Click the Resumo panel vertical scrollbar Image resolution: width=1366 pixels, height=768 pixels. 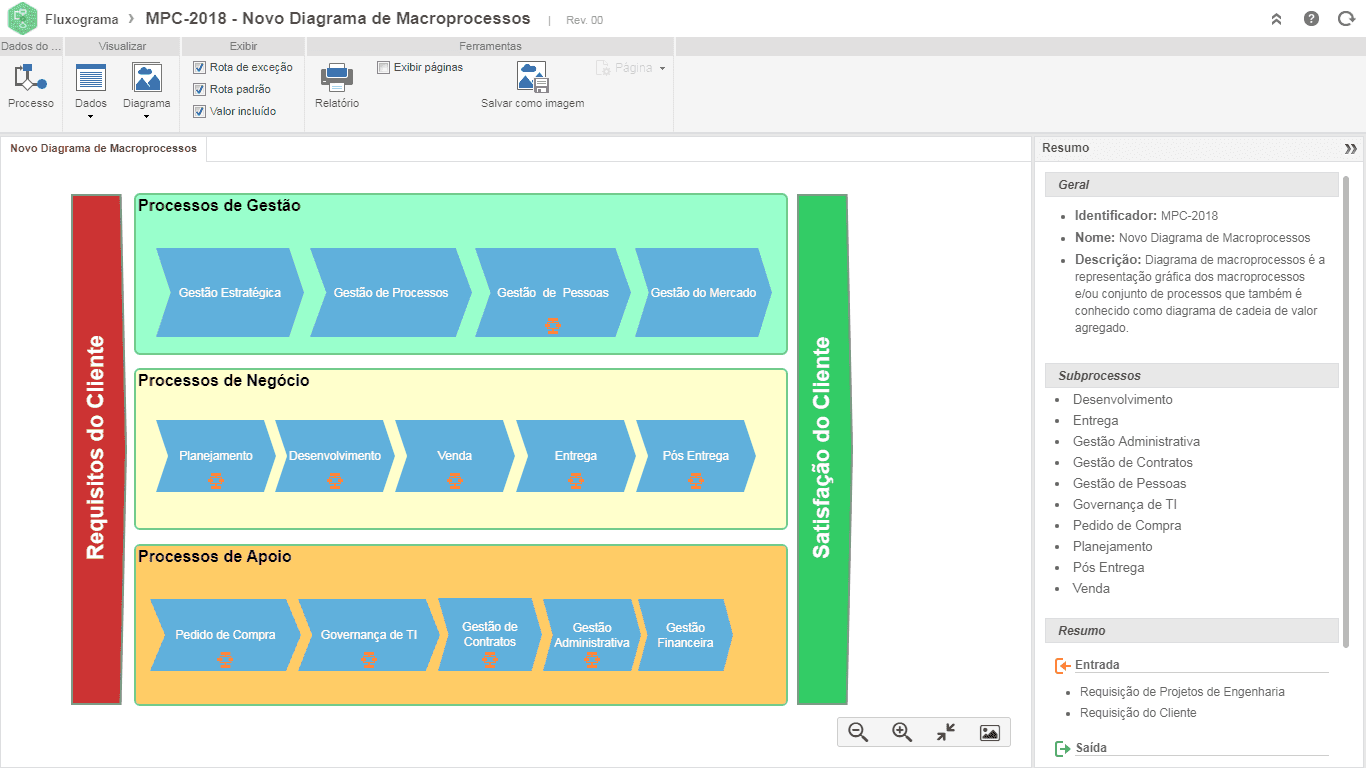click(x=1346, y=410)
